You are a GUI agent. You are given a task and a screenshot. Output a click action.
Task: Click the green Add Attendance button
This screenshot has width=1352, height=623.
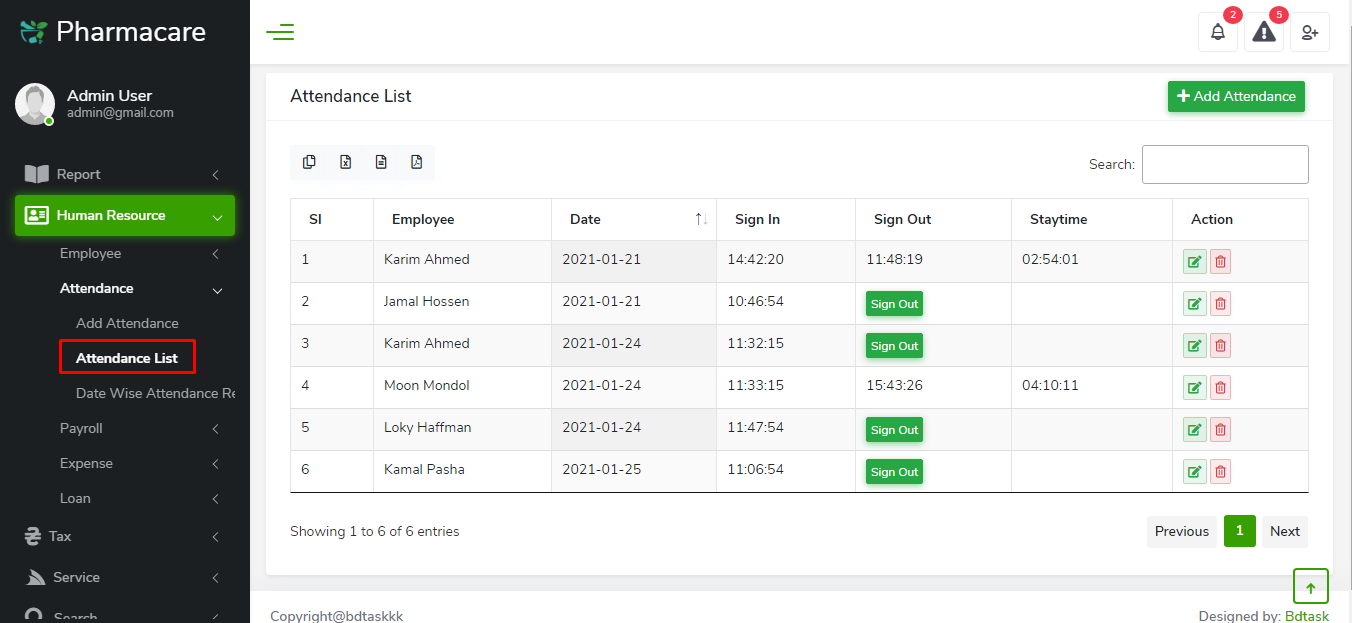(x=1236, y=96)
